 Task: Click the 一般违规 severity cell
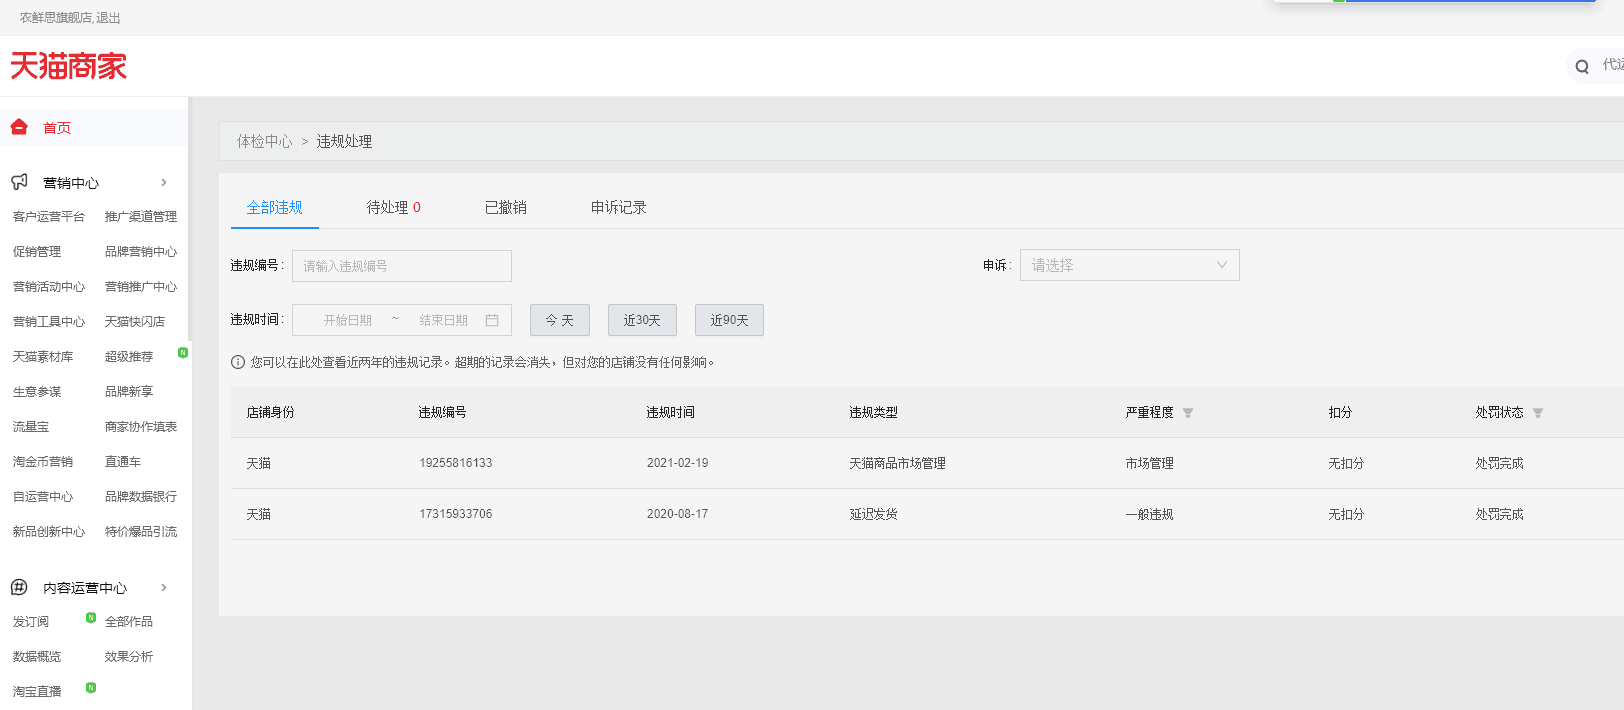[1150, 514]
